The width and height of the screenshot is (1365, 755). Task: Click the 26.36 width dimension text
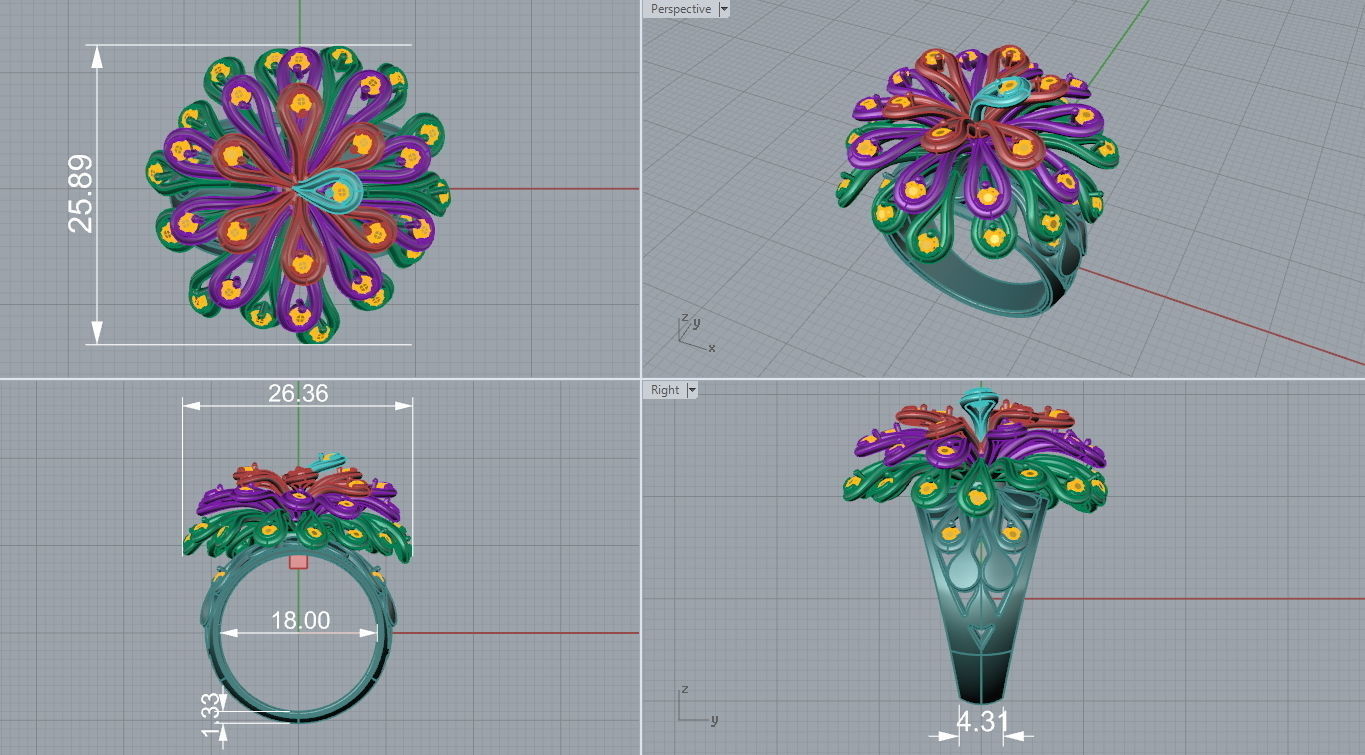point(298,393)
